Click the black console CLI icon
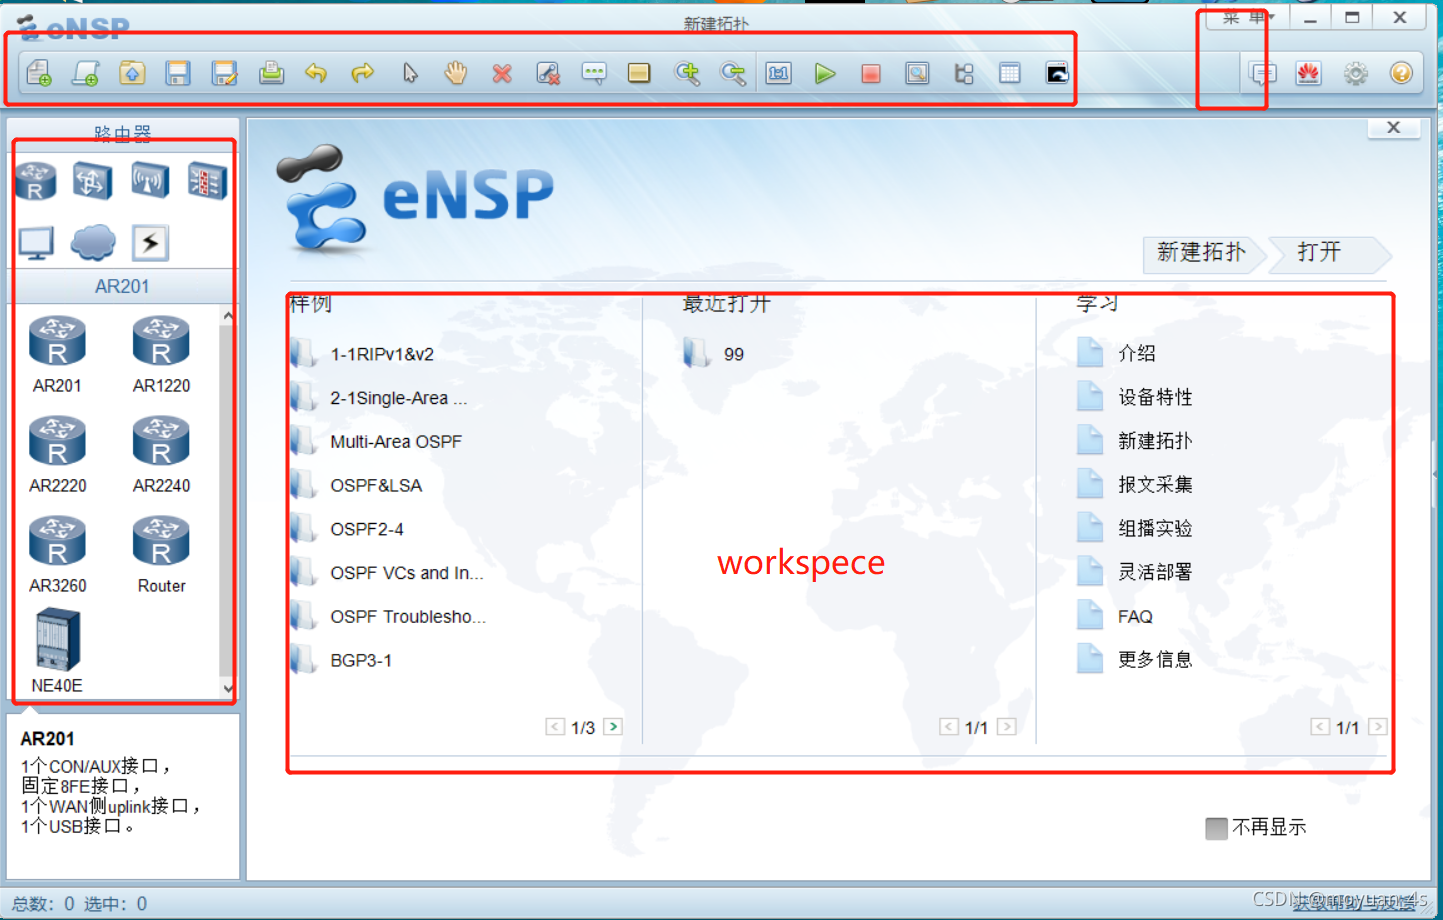 (1057, 73)
